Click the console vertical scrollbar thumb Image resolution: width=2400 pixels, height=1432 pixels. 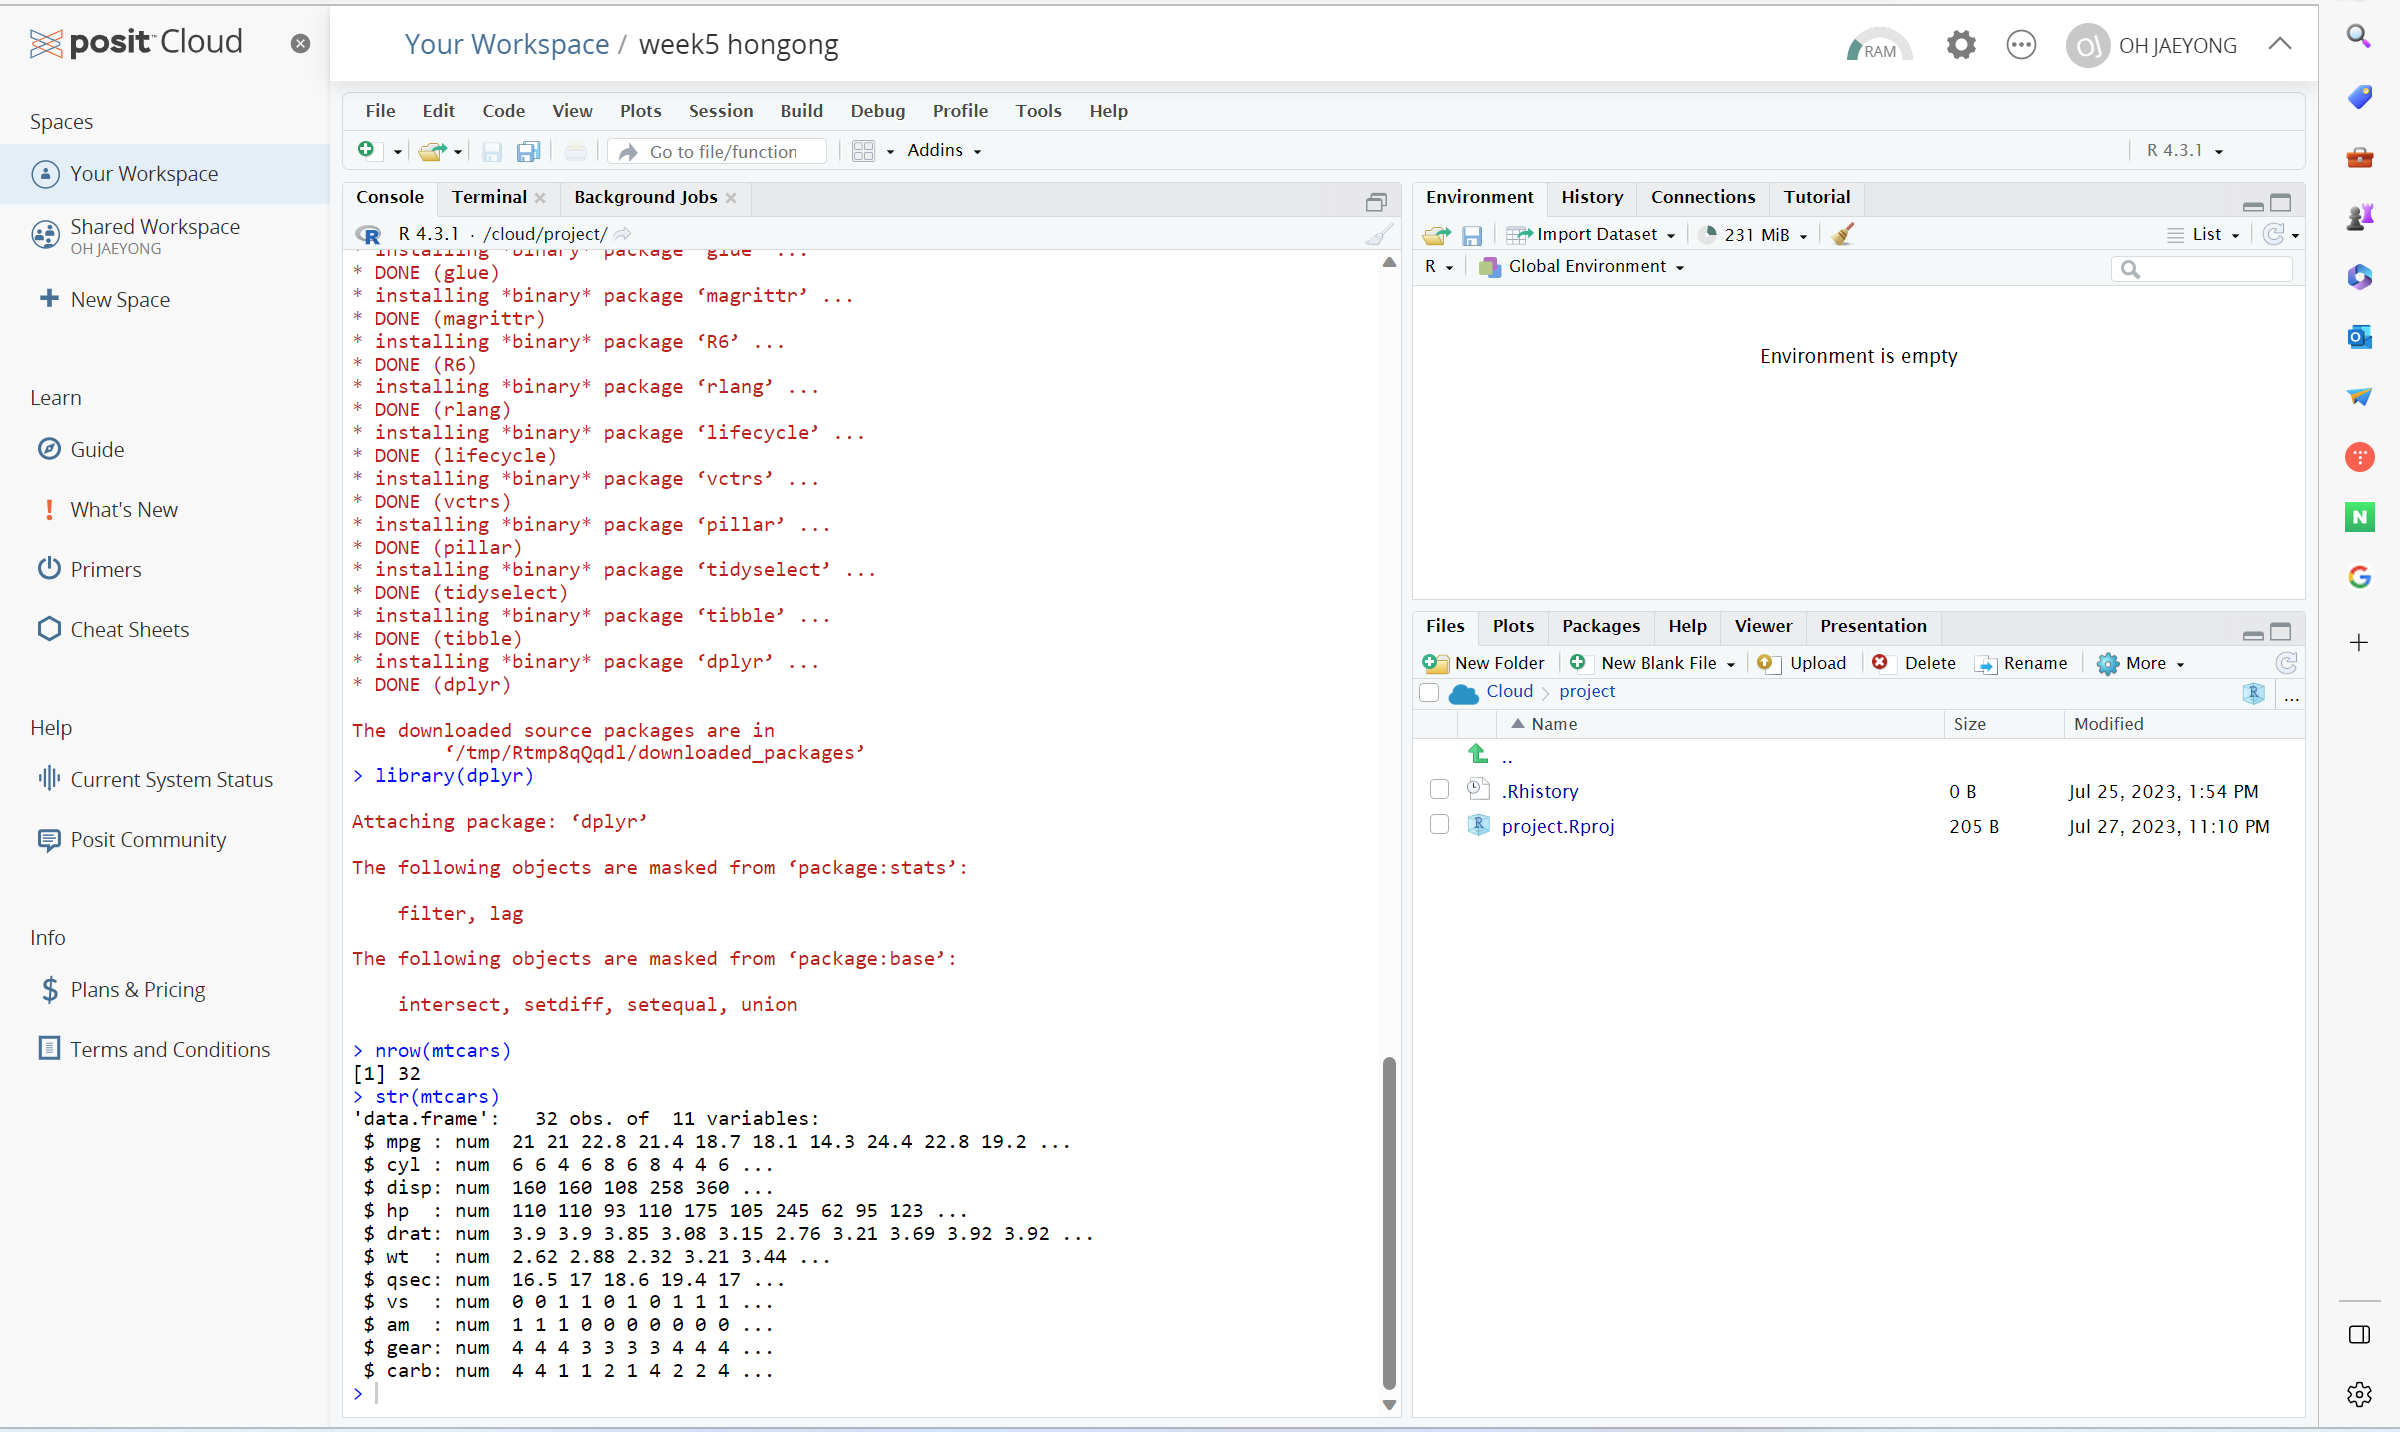[1388, 1220]
